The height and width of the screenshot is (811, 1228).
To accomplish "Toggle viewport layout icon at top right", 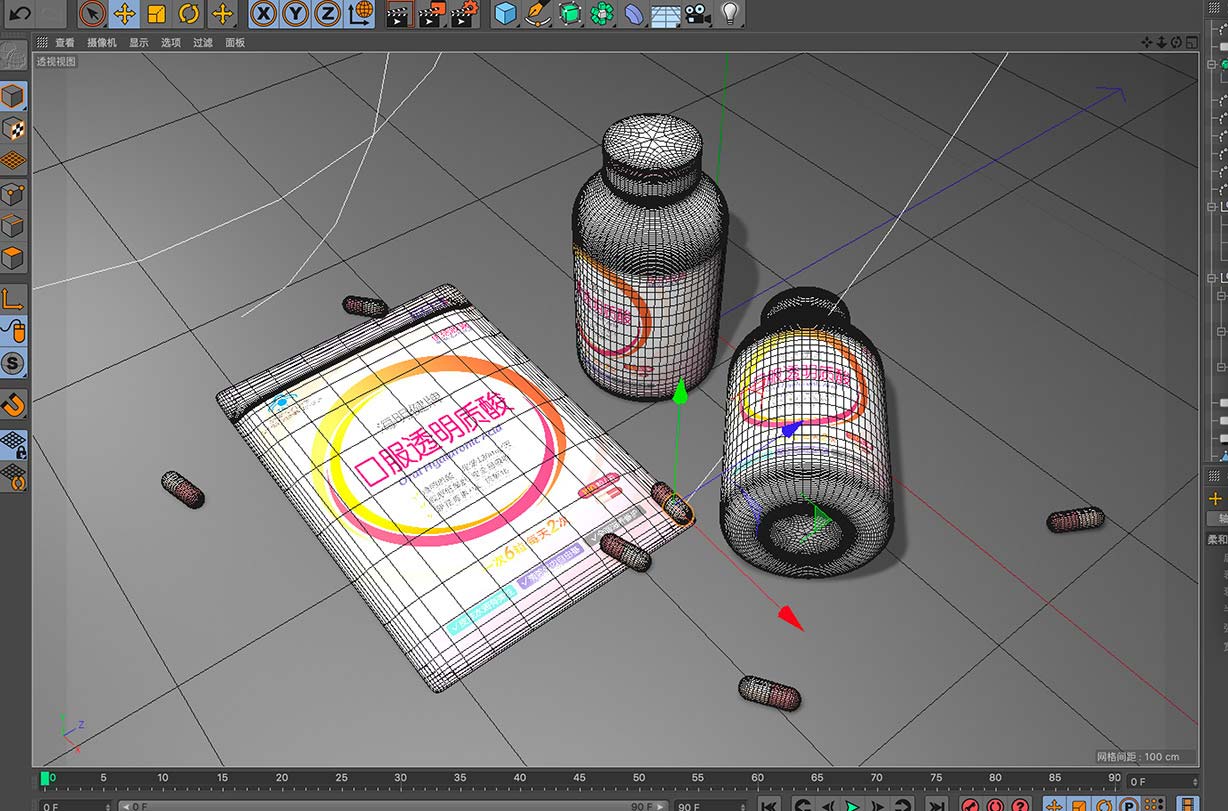I will click(1191, 43).
